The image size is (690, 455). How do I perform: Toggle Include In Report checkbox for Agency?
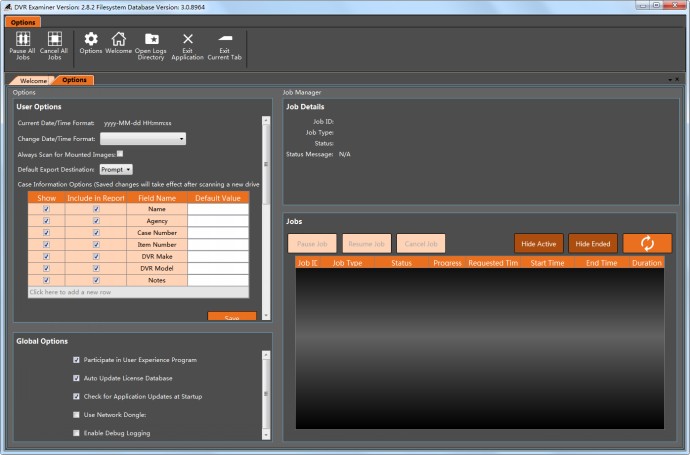pos(96,221)
